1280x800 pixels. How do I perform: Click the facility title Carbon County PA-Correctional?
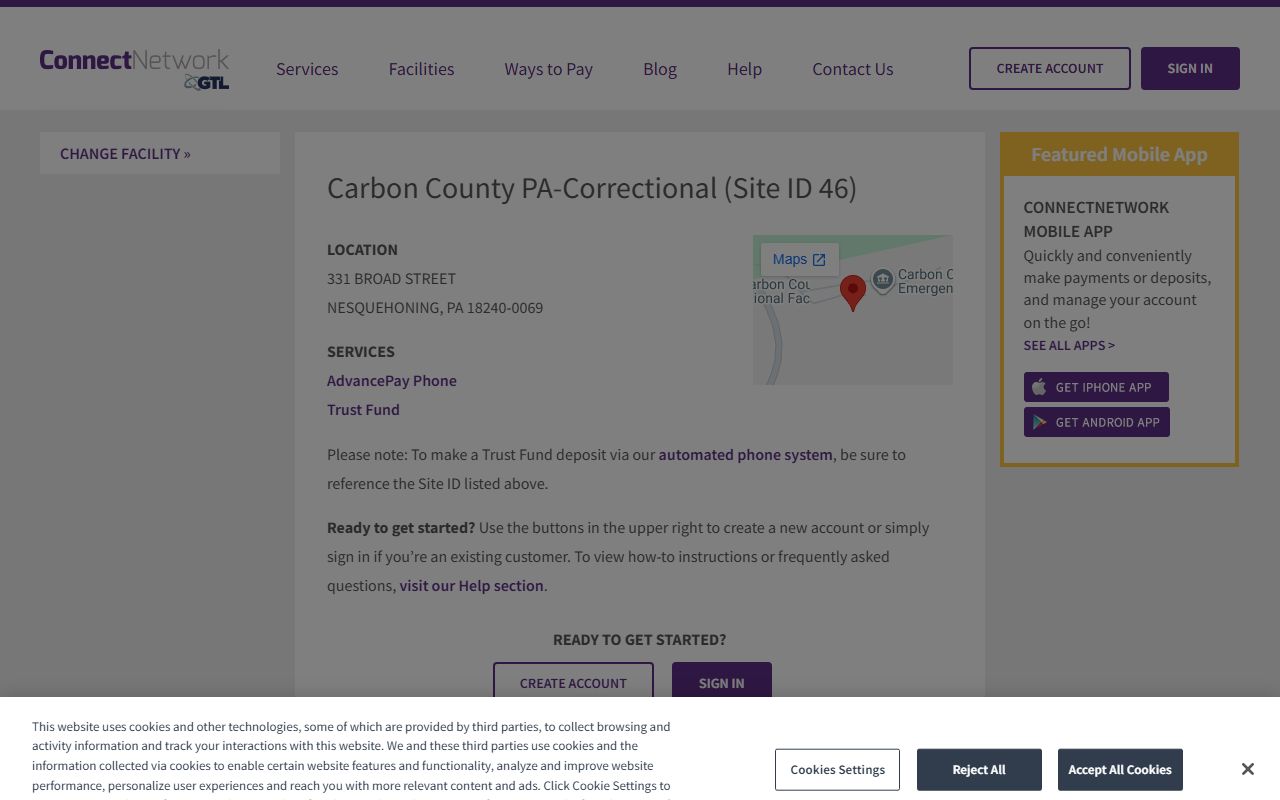(592, 188)
